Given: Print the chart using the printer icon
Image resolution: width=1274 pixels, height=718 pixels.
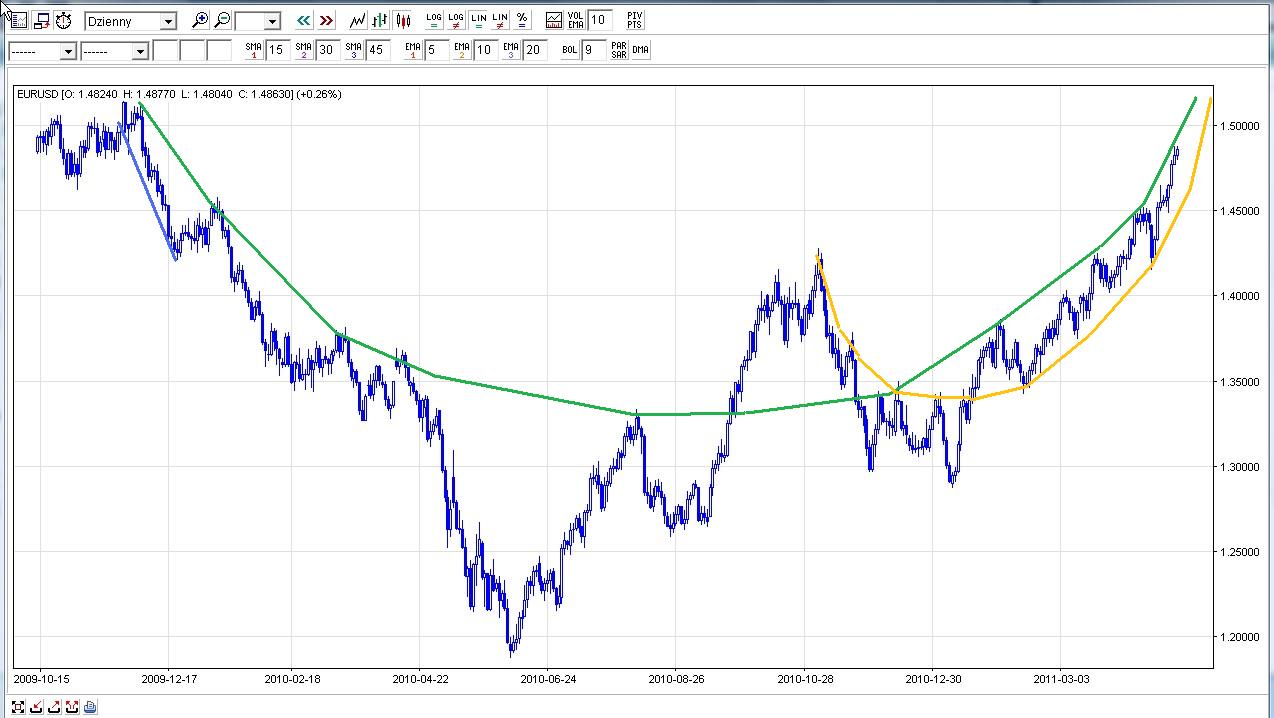Looking at the screenshot, I should (90, 707).
